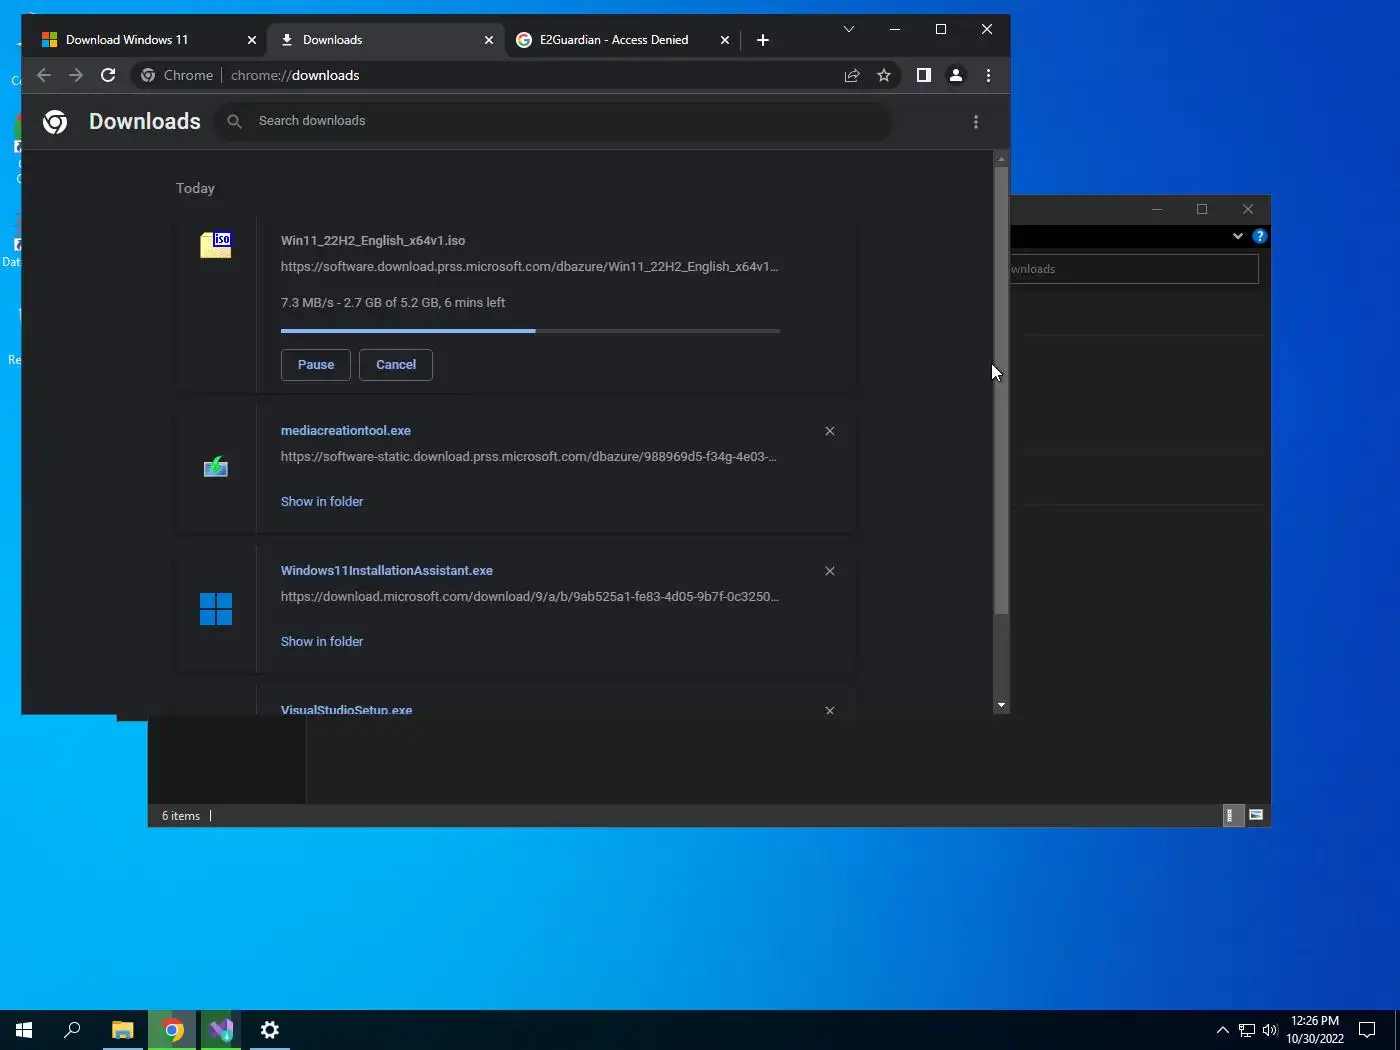Click the Search downloads field
This screenshot has height=1050, width=1400.
coord(554,121)
